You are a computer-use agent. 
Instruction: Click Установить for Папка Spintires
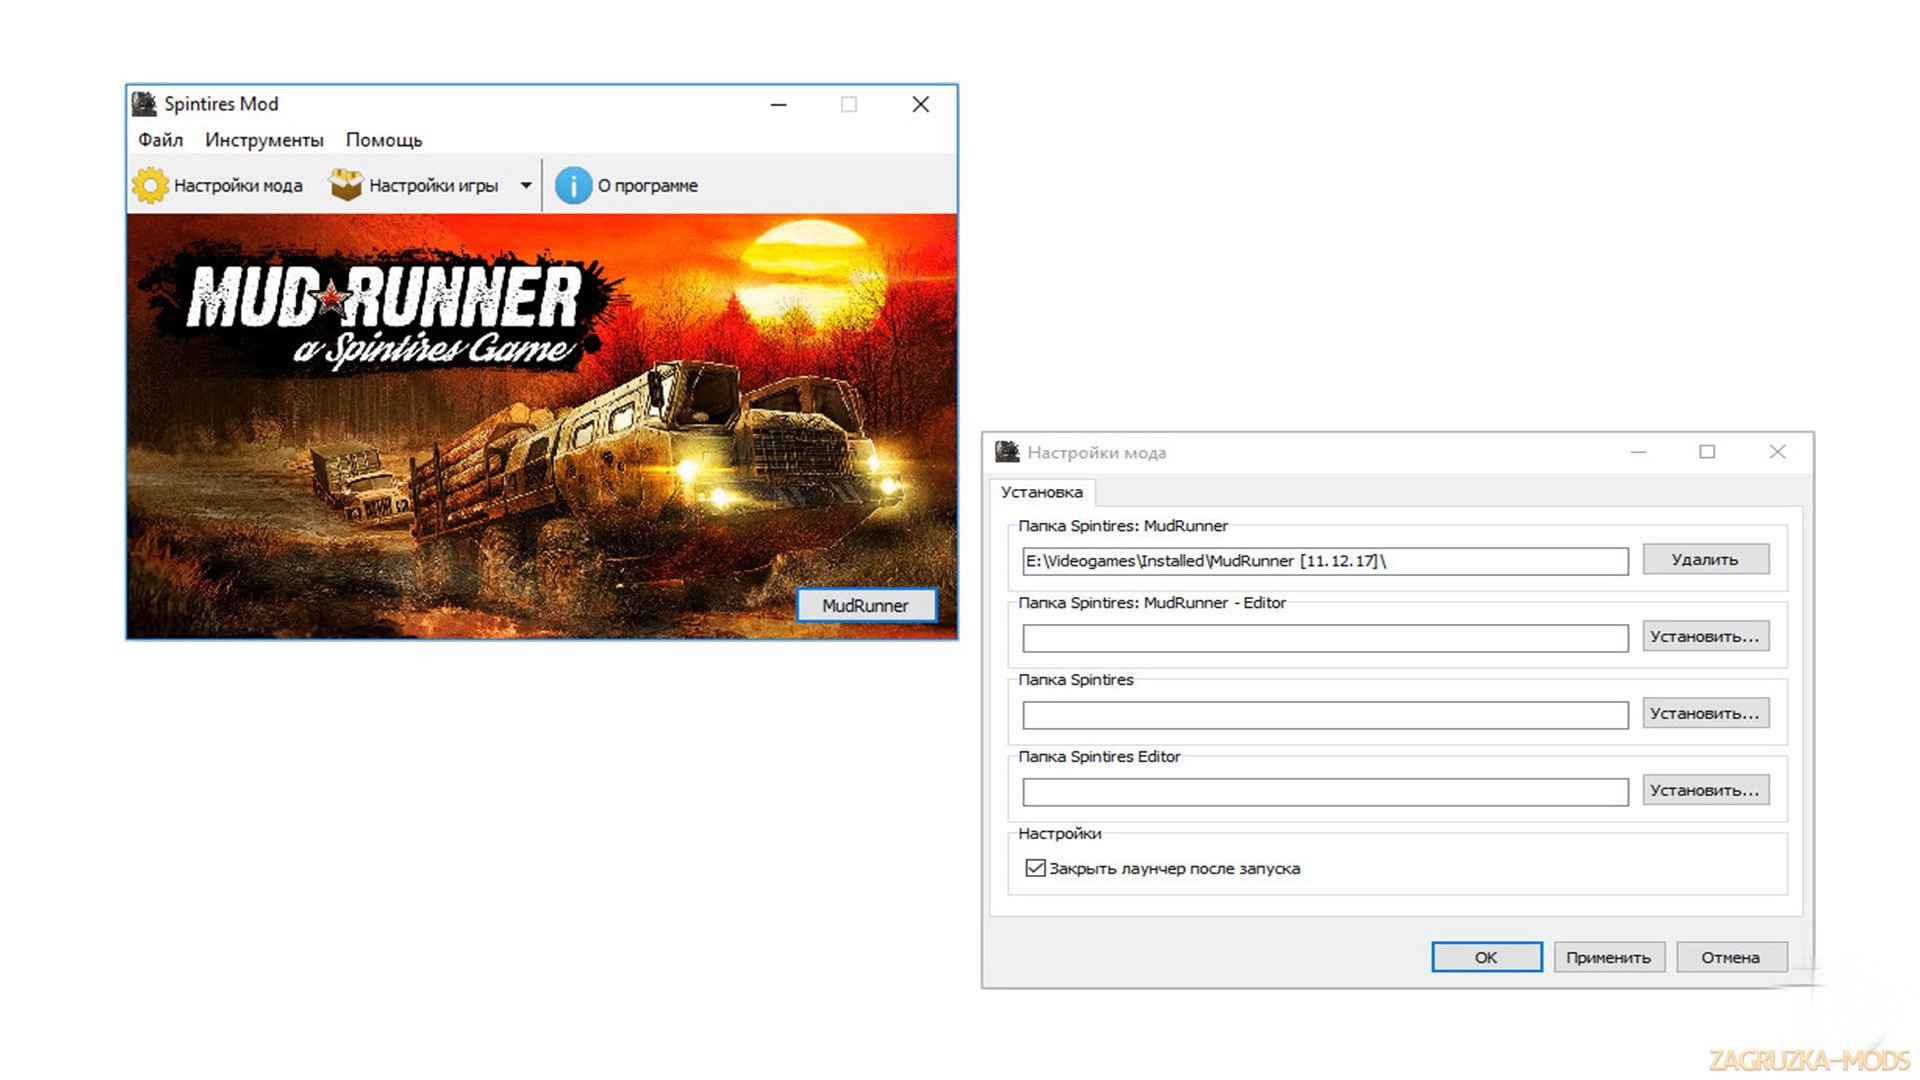click(x=1705, y=713)
